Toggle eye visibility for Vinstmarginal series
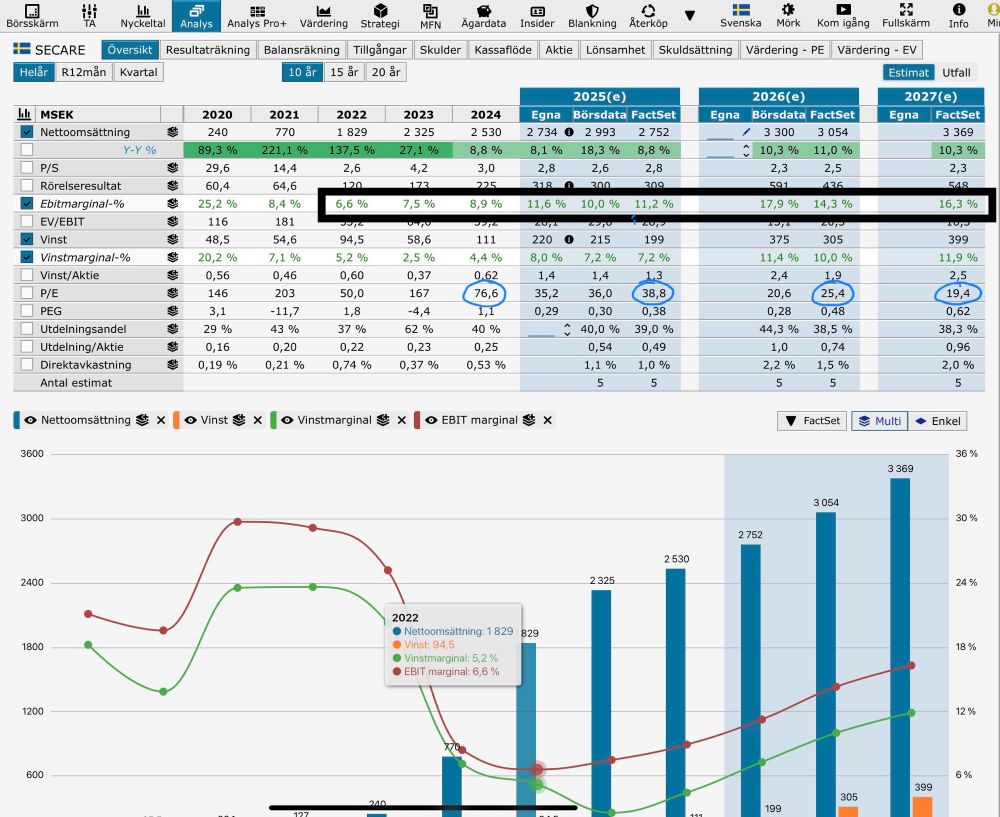This screenshot has height=817, width=1000. tap(287, 420)
